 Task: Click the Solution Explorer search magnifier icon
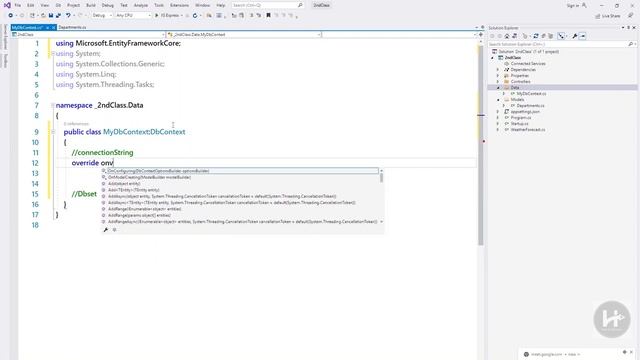[631, 44]
